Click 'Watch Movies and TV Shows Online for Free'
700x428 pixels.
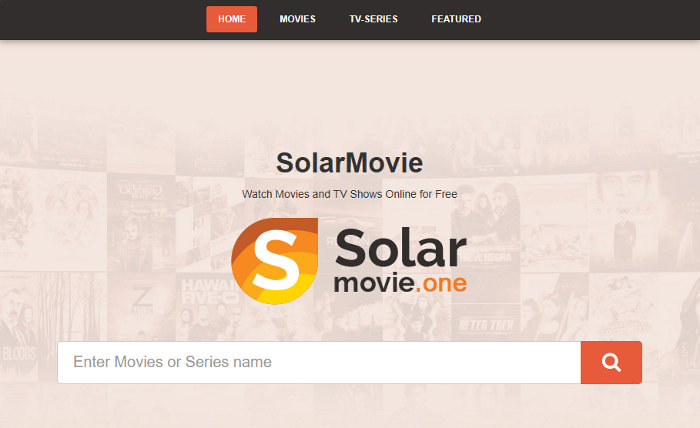[x=350, y=194]
